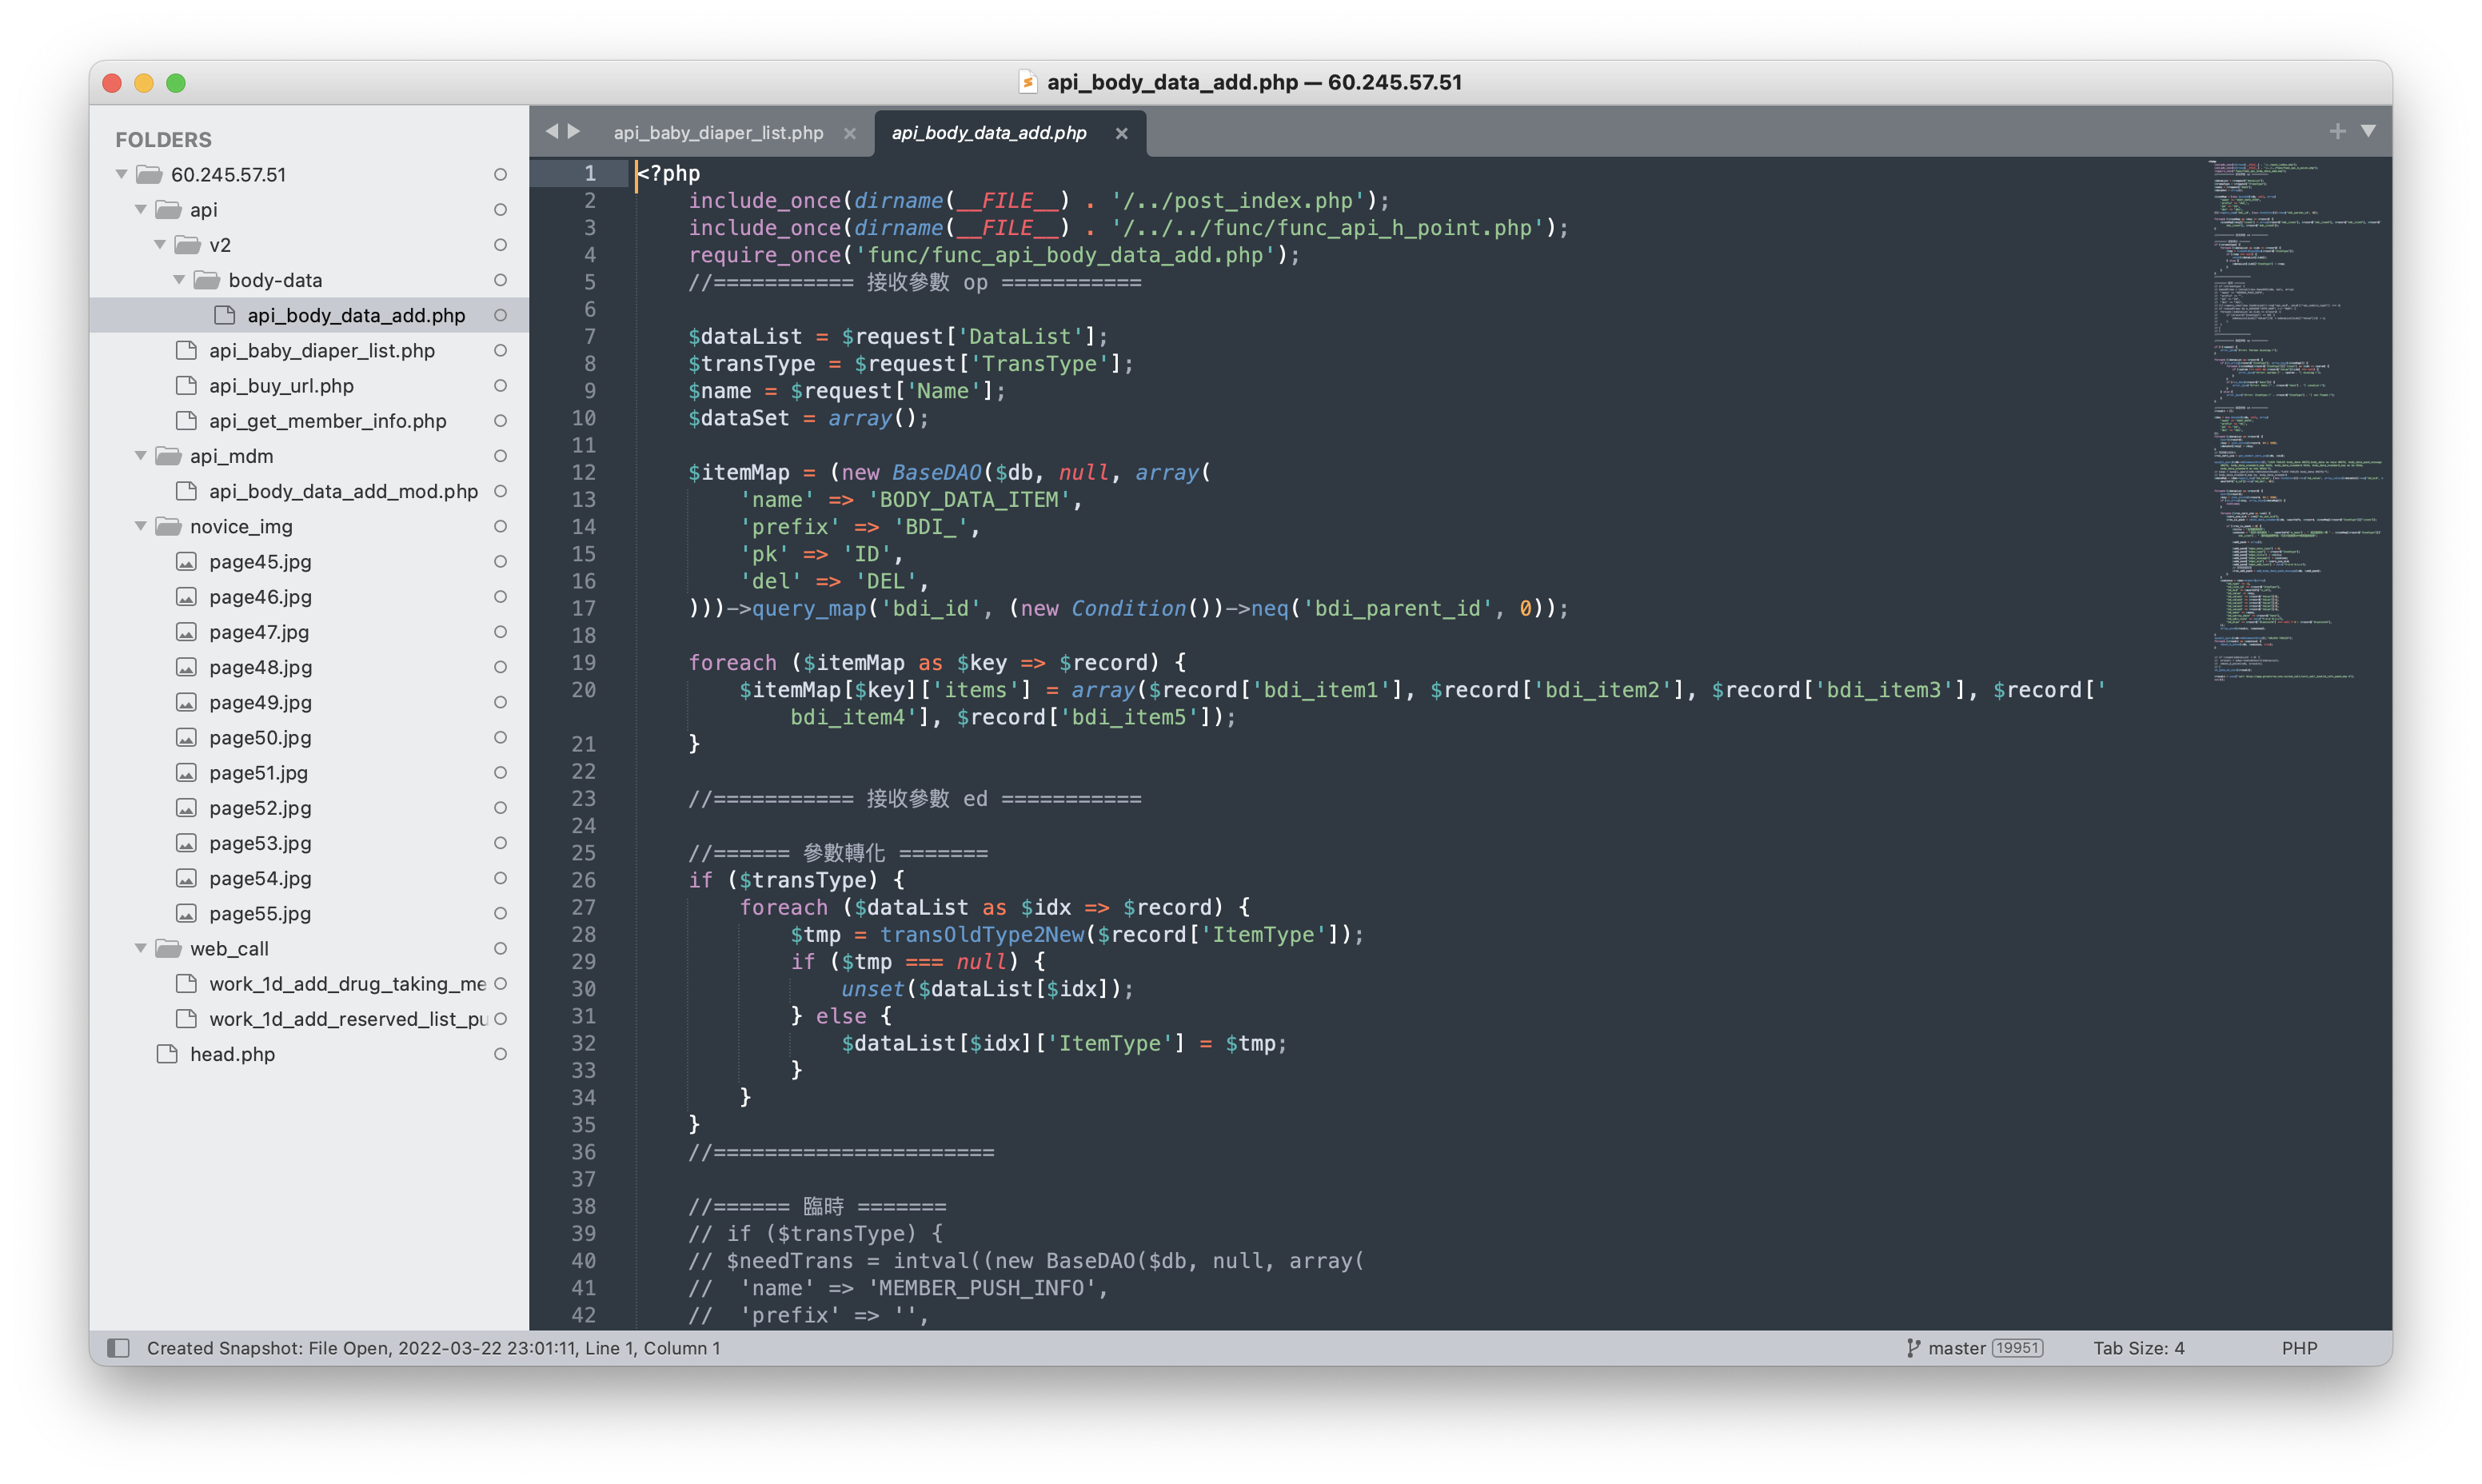Click the transOldType2New function call

click(982, 935)
